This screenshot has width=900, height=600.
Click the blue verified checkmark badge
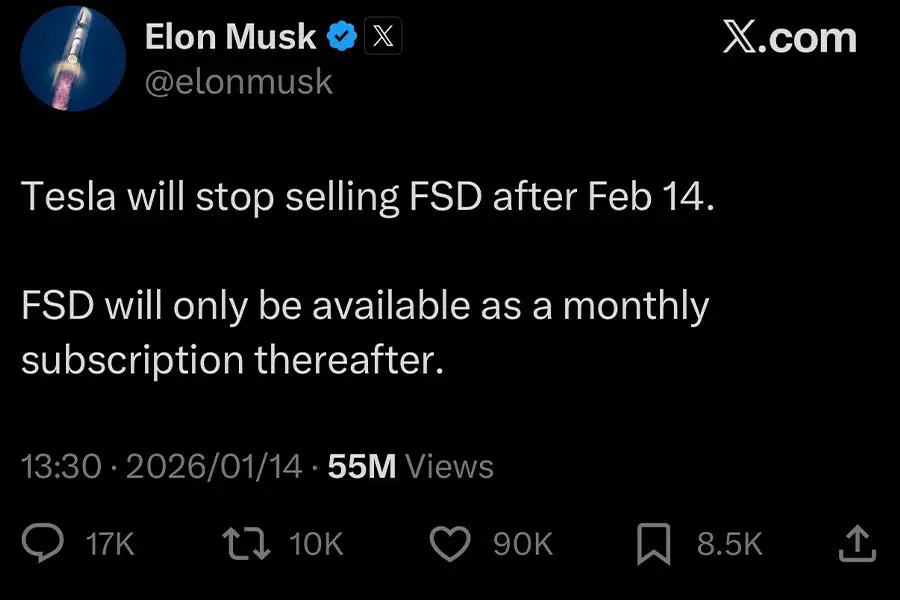pyautogui.click(x=343, y=38)
